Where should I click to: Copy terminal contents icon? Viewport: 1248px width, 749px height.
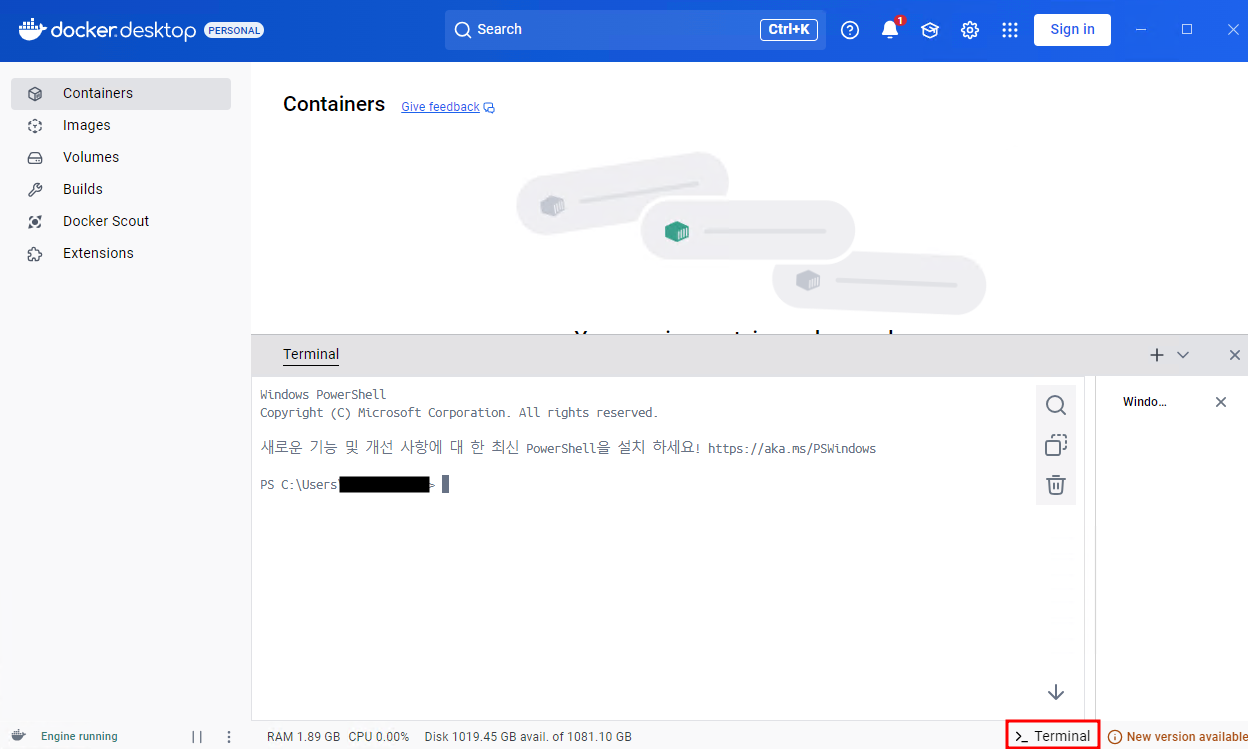coord(1056,445)
